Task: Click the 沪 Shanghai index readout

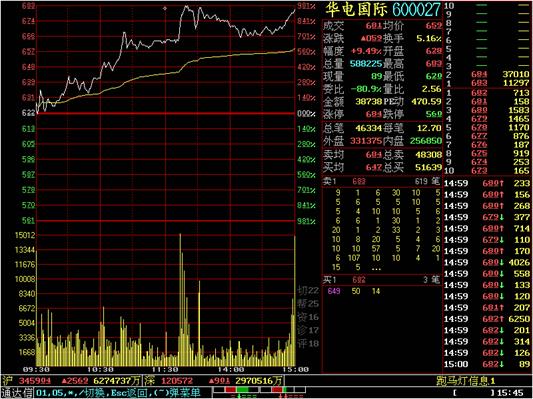Action: tap(71, 381)
